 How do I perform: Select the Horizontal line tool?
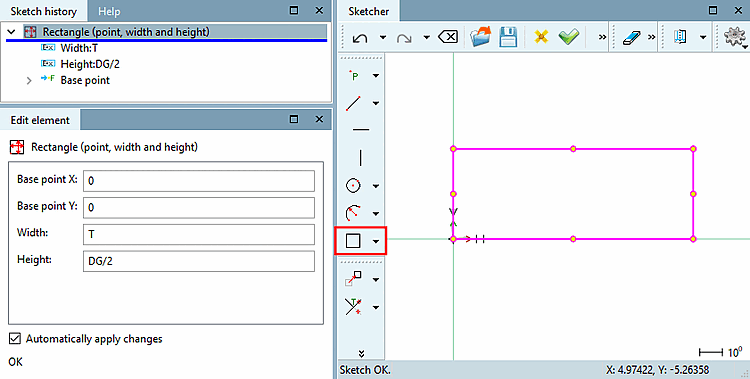pyautogui.click(x=361, y=130)
